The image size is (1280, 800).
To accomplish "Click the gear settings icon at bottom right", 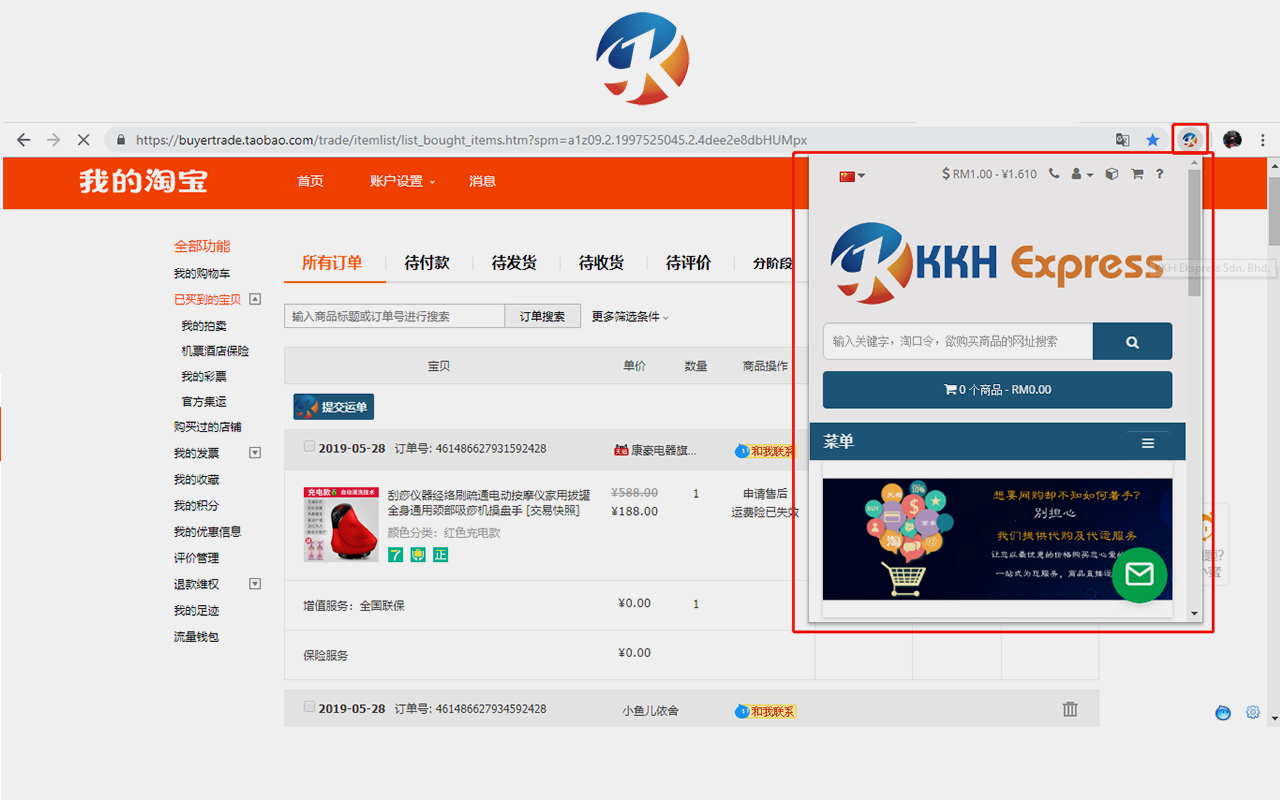I will 1253,713.
